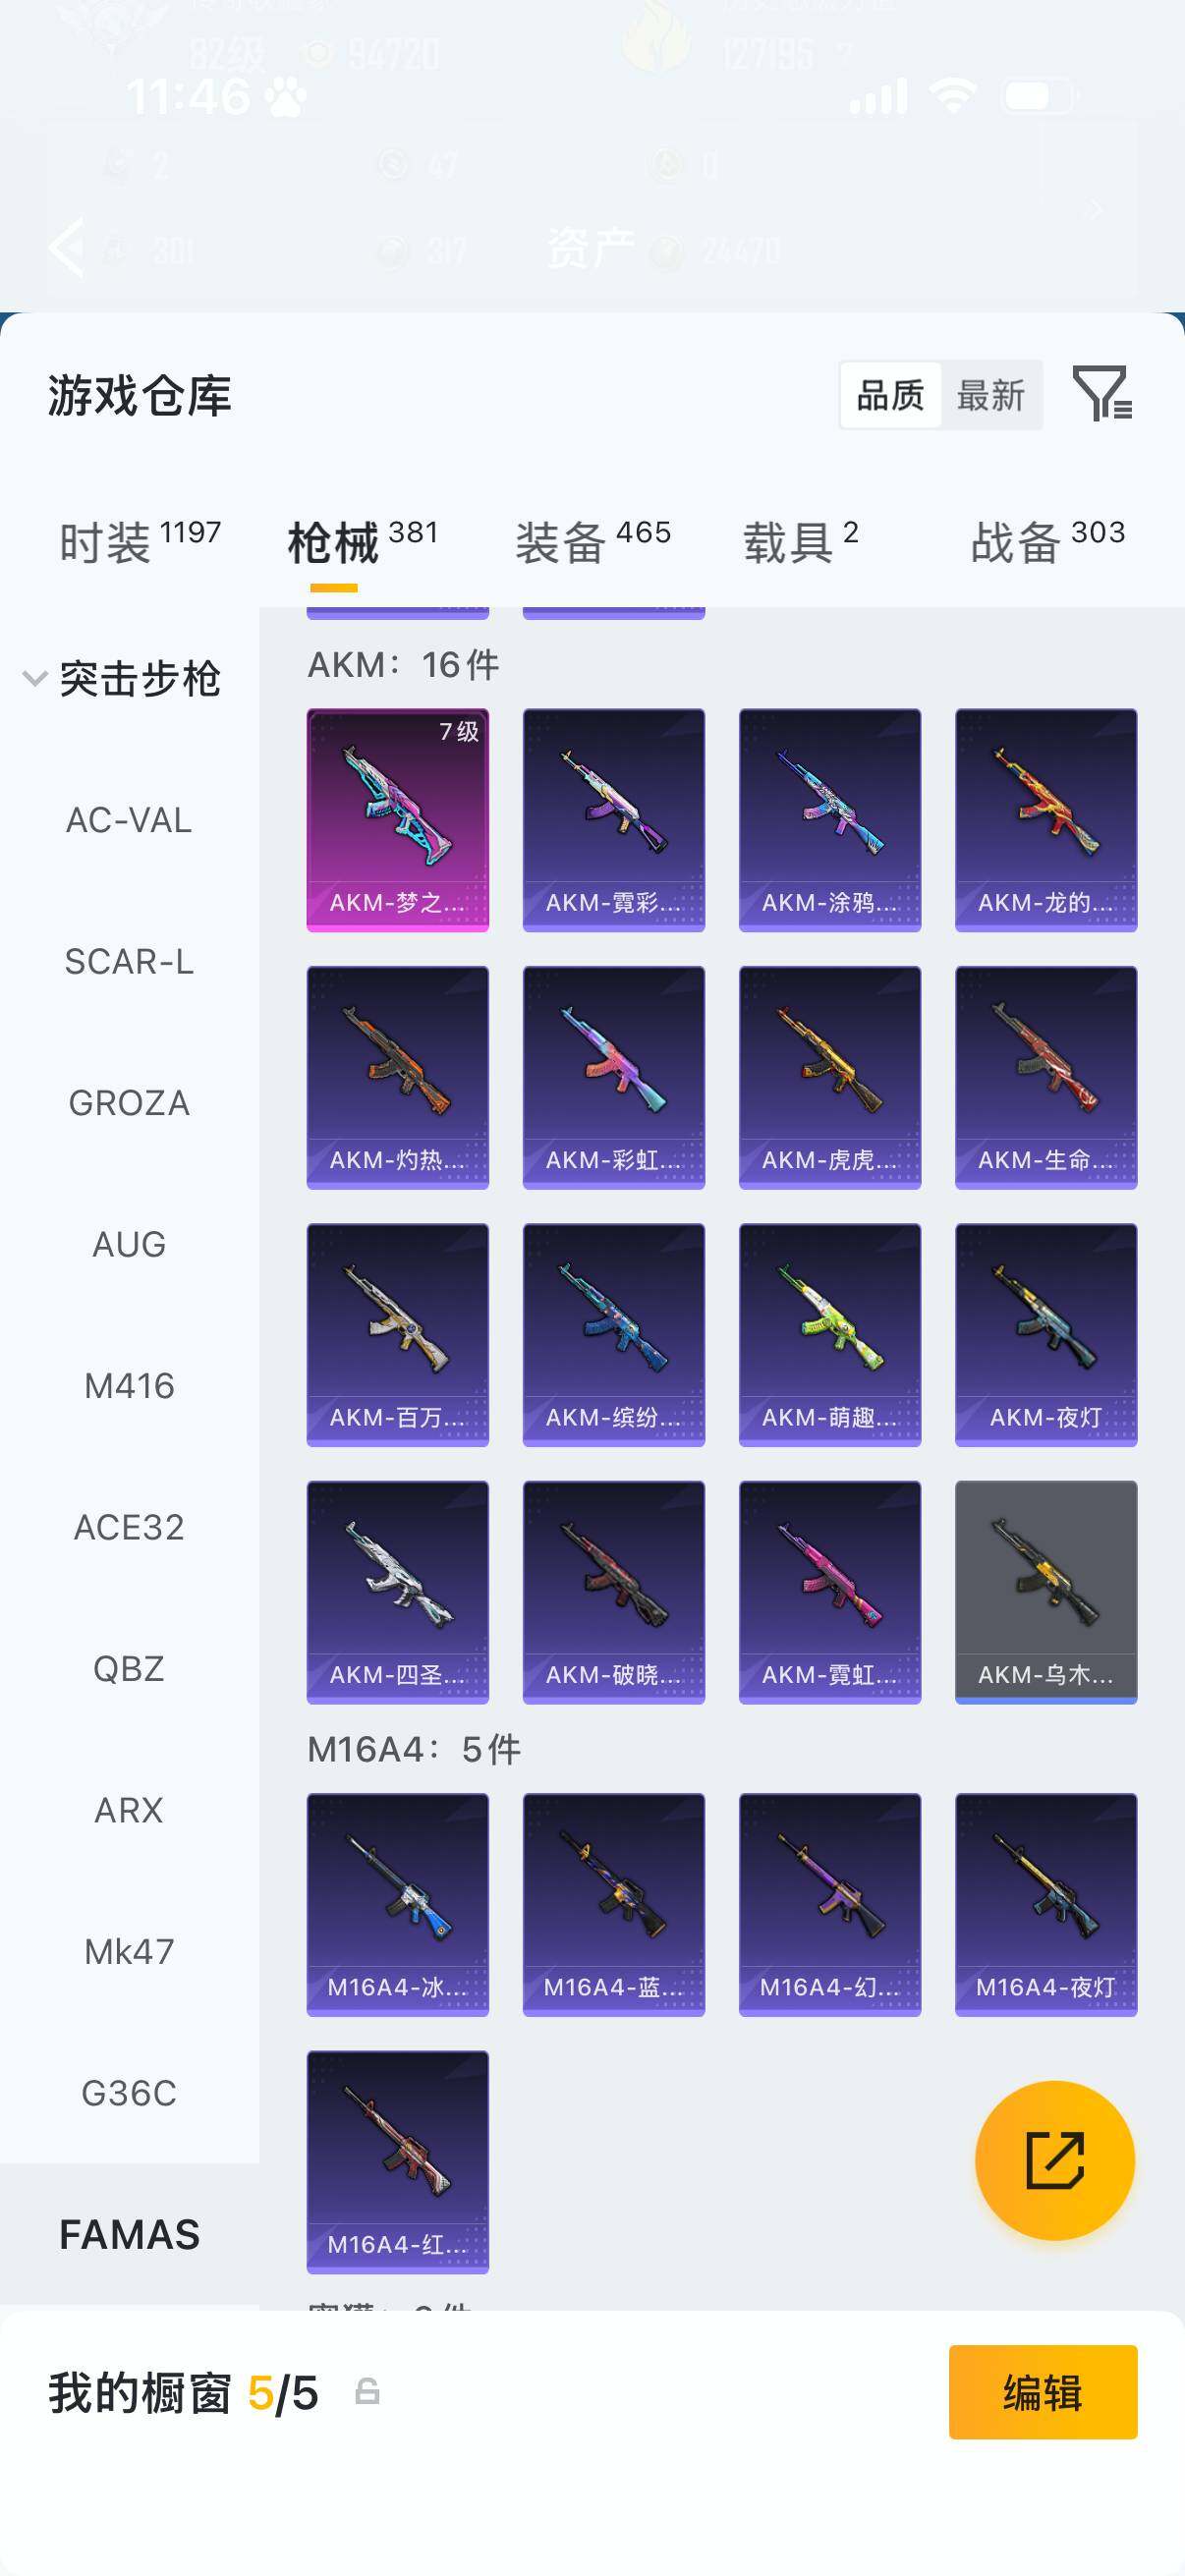Open the AKM-梦之 level 7 skin
Viewport: 1185px width, 2576px height.
(x=397, y=820)
